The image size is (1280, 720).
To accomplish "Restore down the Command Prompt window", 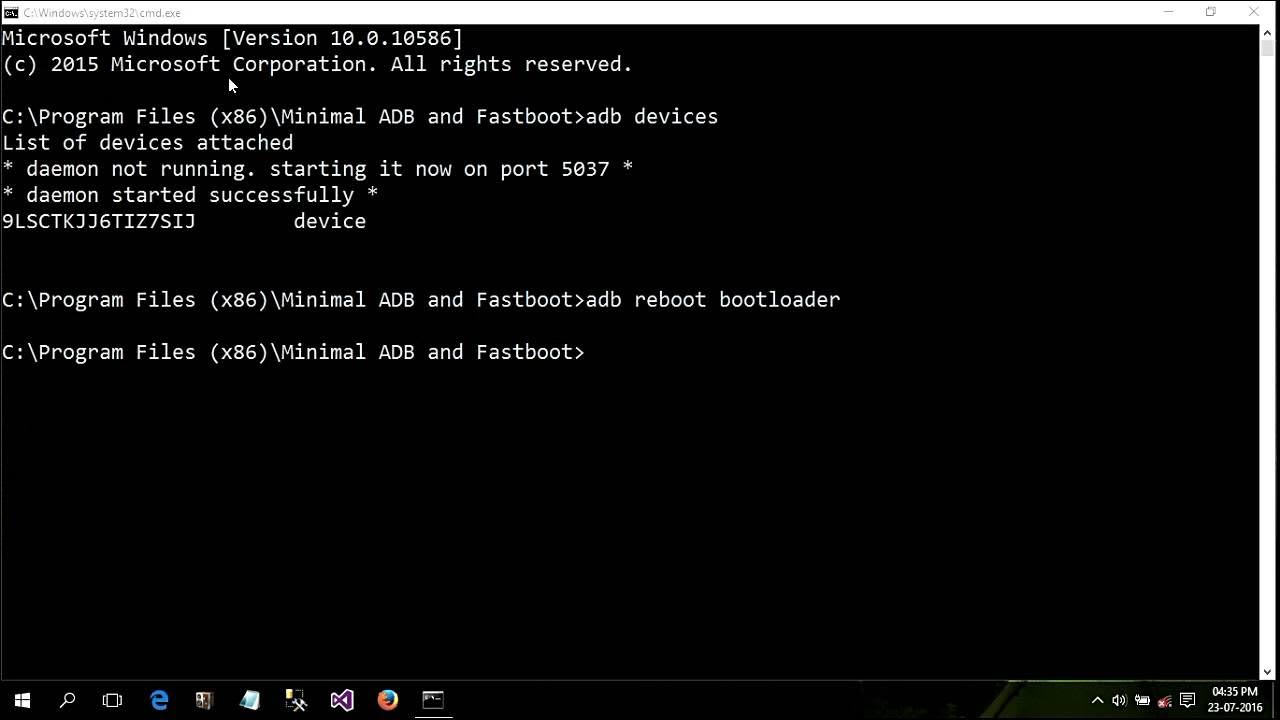I will point(1211,12).
